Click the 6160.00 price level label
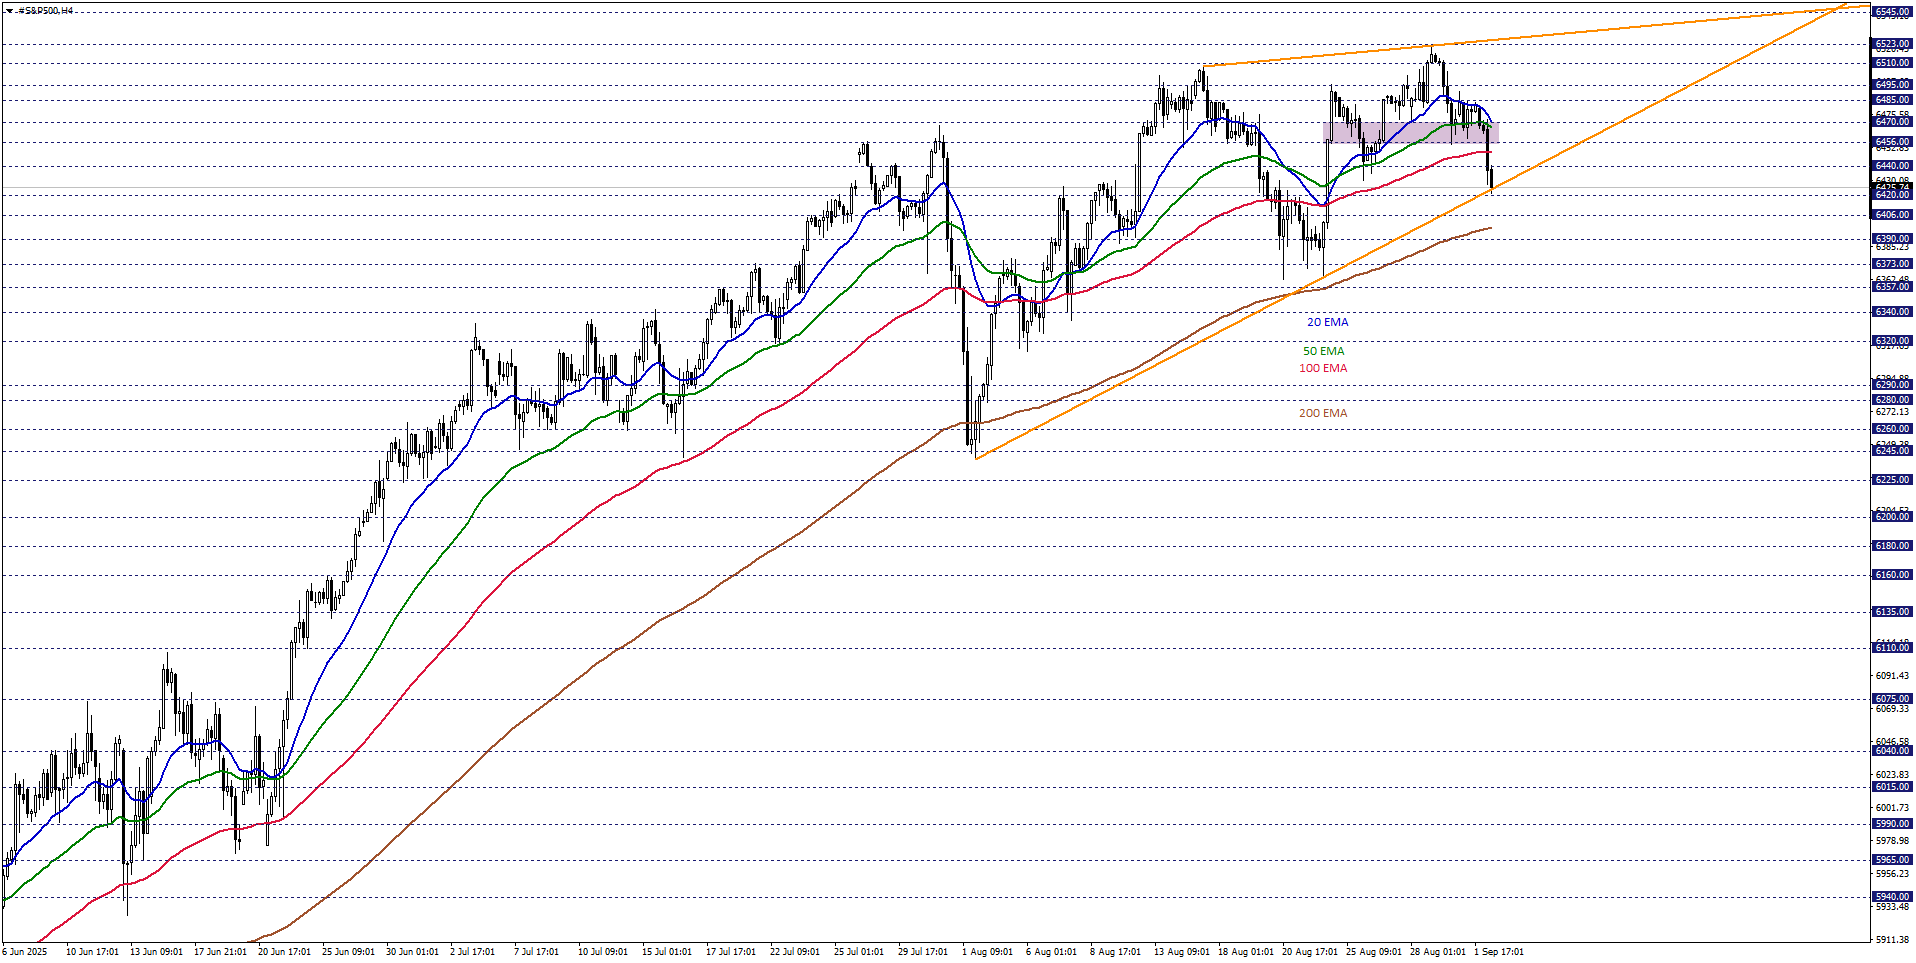Image resolution: width=1916 pixels, height=963 pixels. click(1892, 575)
